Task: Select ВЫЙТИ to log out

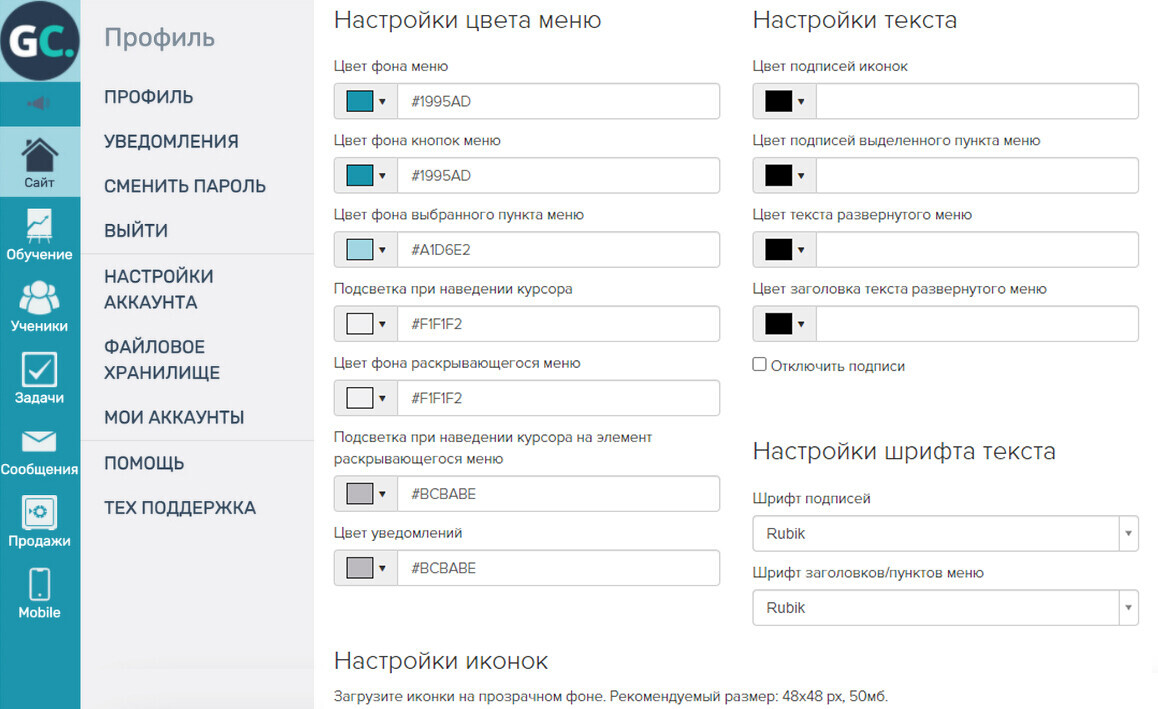Action: click(x=136, y=230)
